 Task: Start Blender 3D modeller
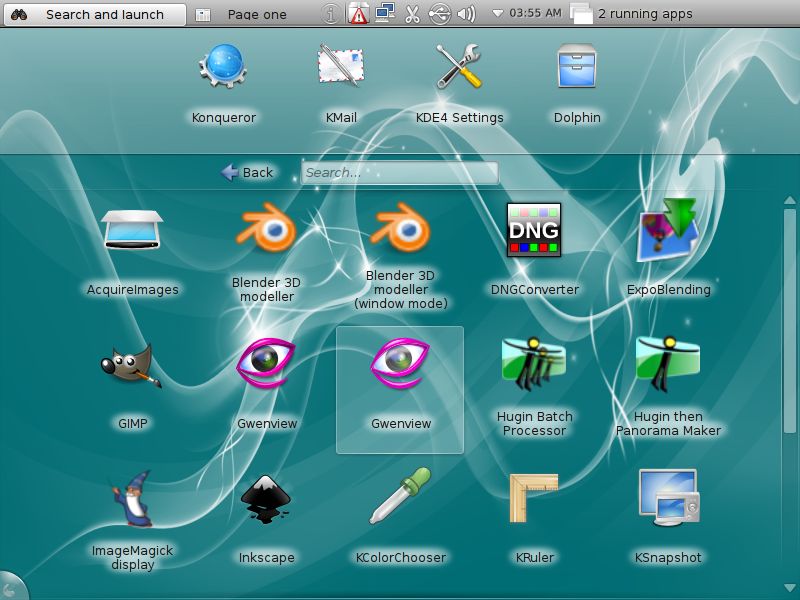(x=267, y=232)
